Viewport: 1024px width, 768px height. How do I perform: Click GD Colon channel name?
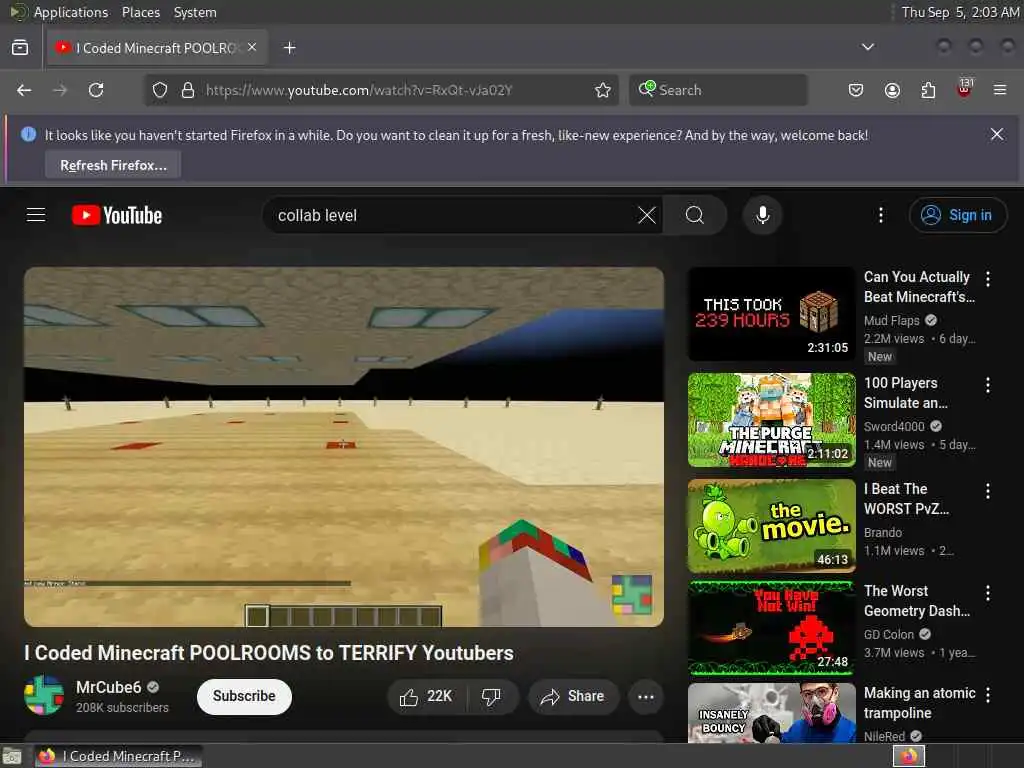click(889, 635)
